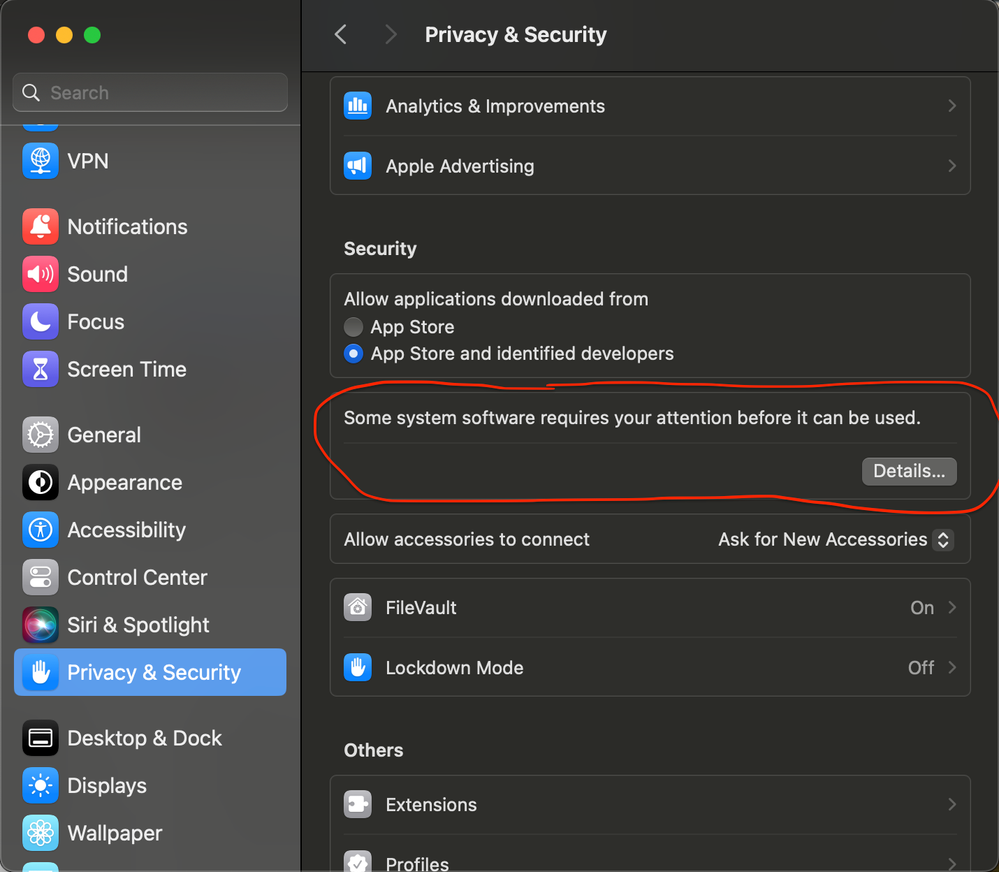Click the Apple Advertising megaphone icon

[358, 166]
